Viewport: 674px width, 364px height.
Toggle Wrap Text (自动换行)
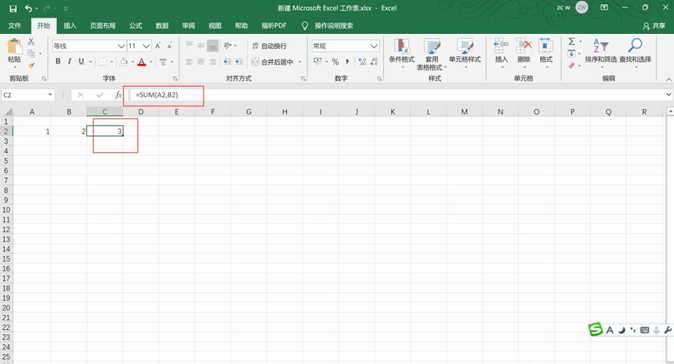[270, 46]
